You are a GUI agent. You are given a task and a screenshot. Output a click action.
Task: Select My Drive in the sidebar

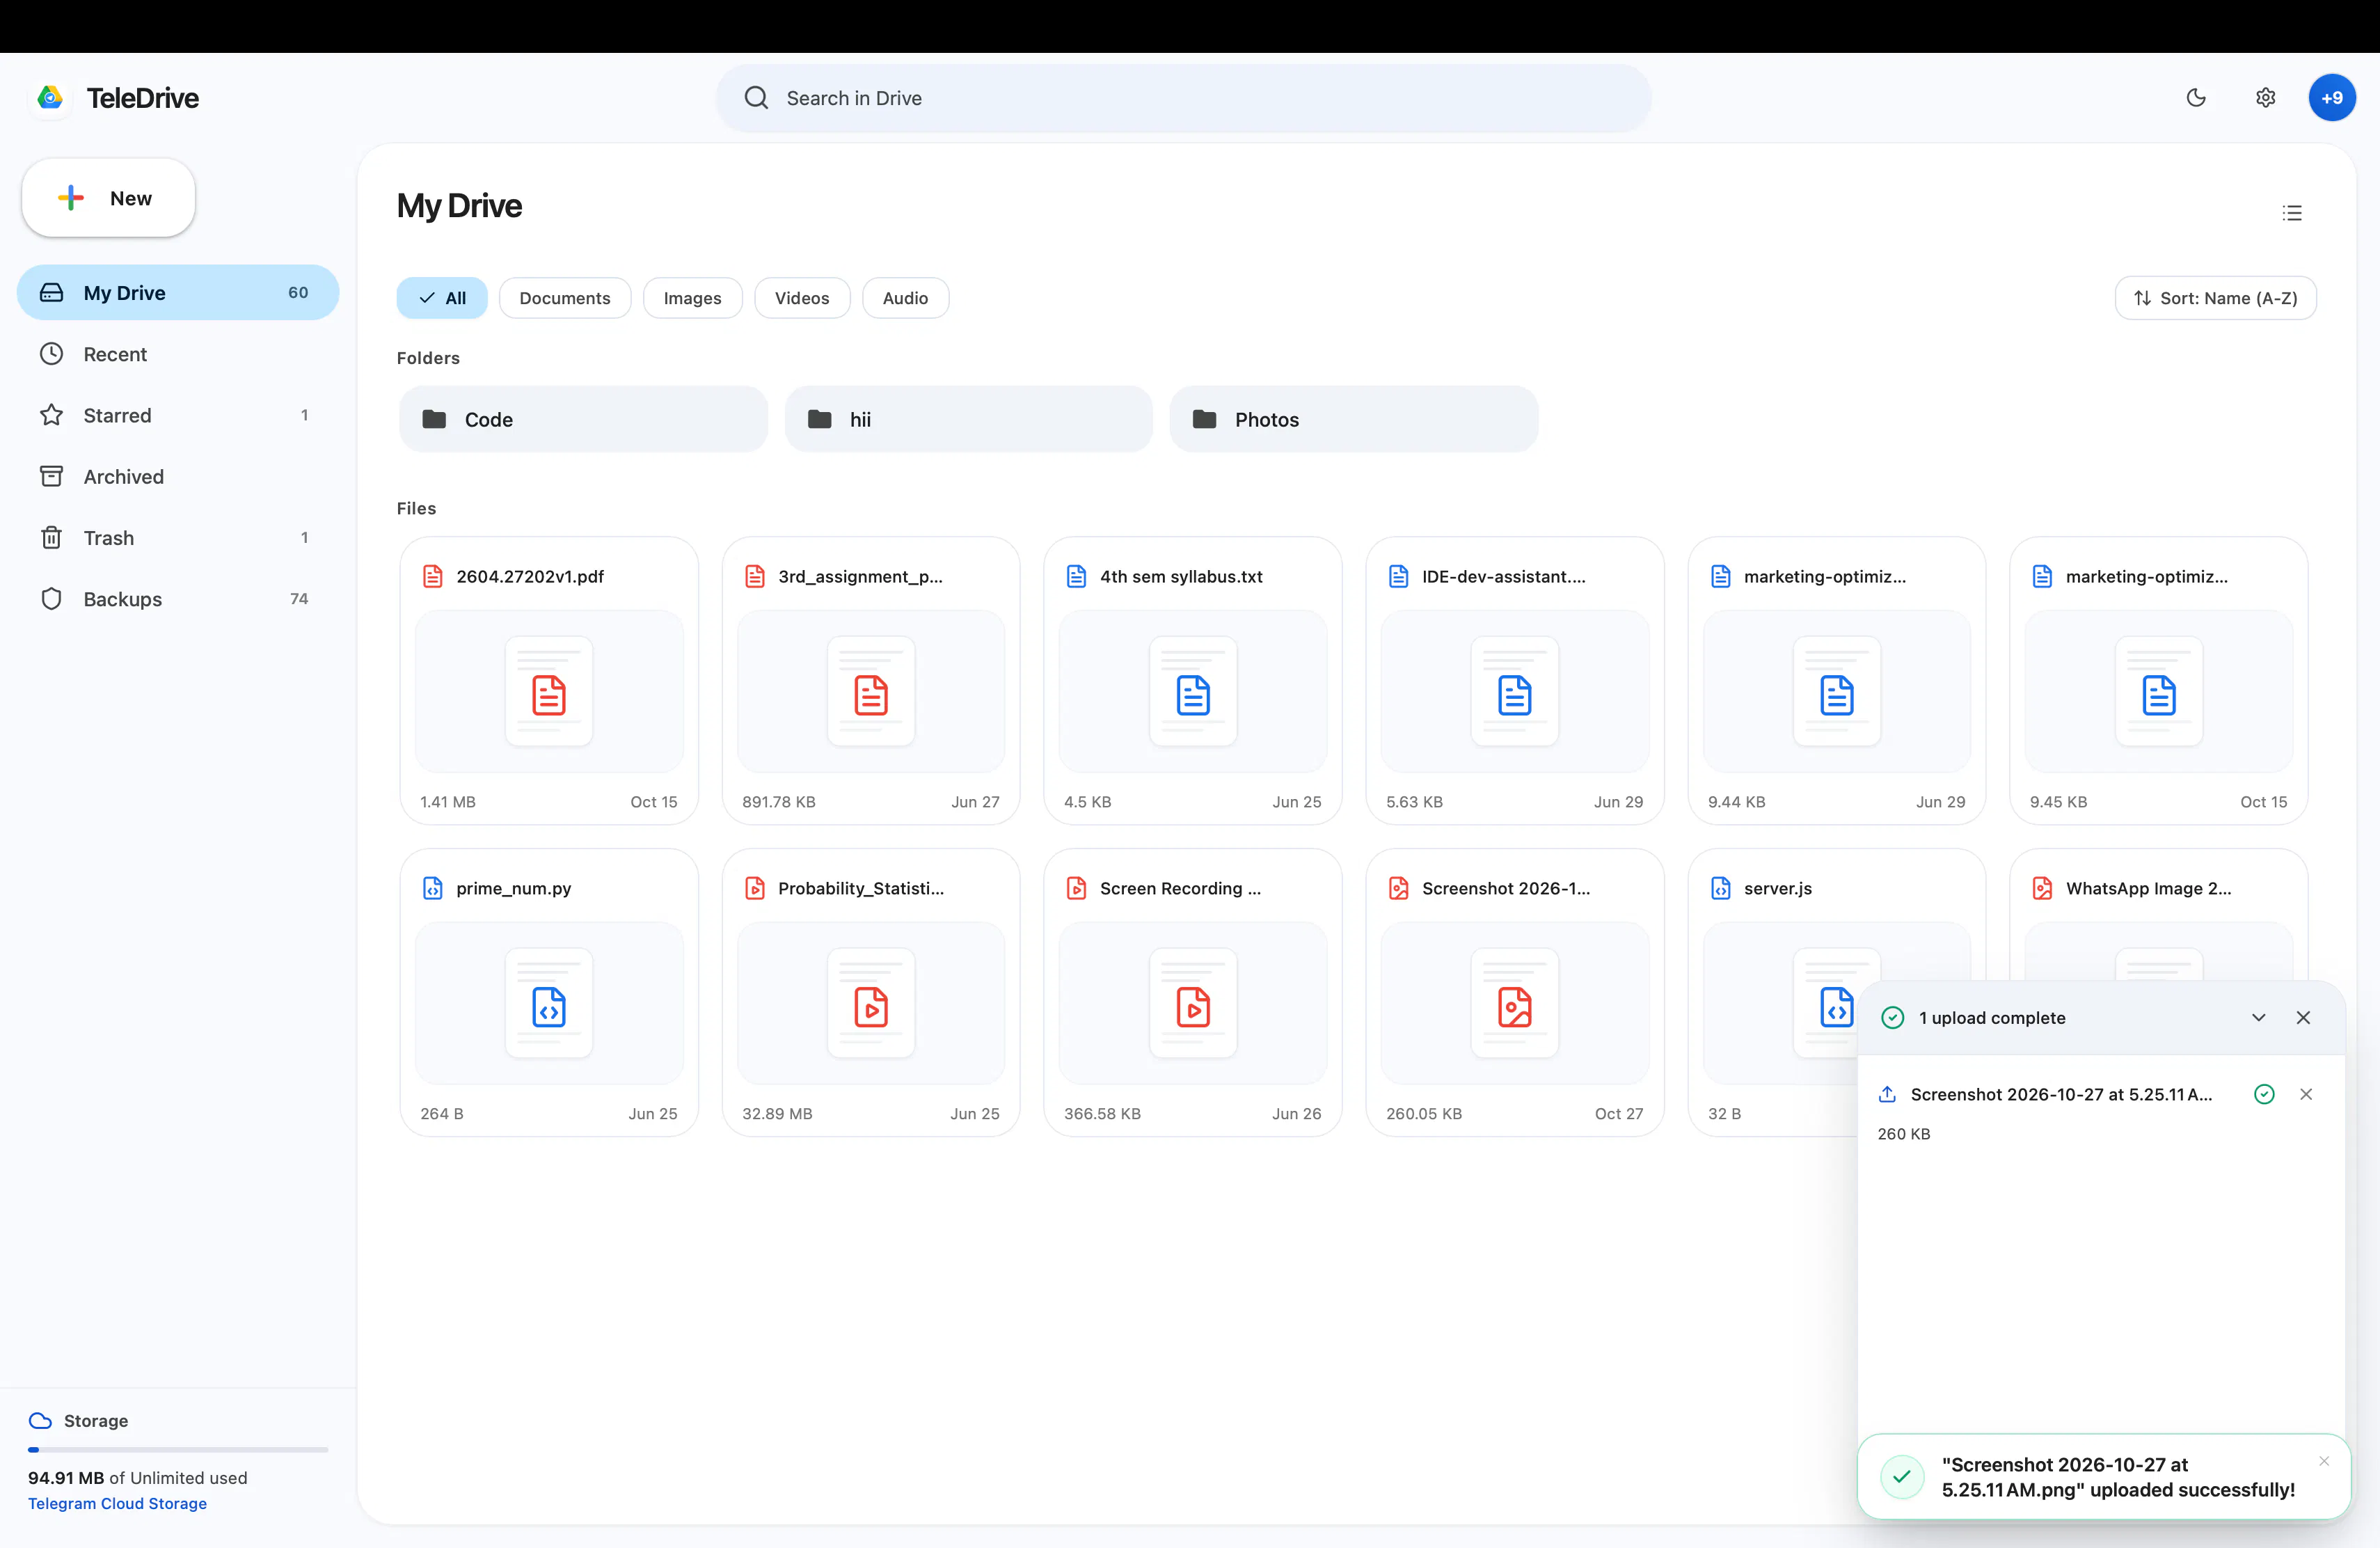(x=178, y=293)
